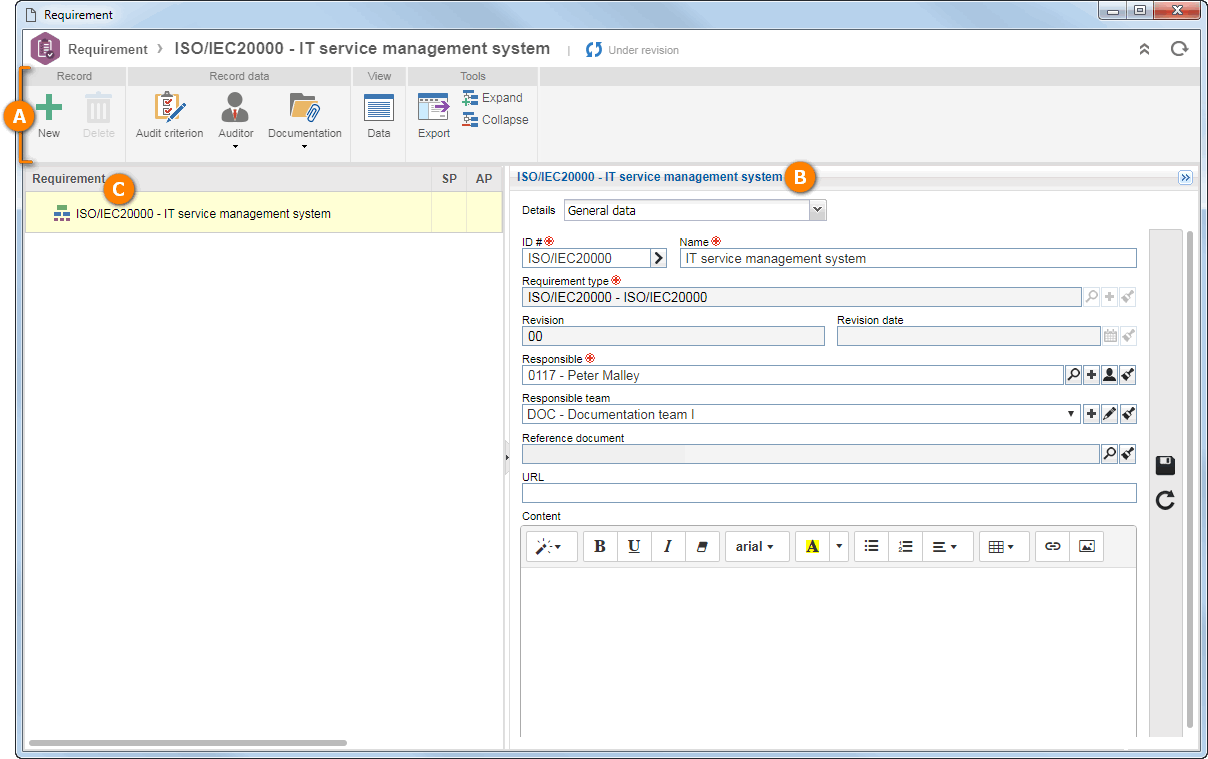The image size is (1208, 759).
Task: Open the Documentation dropdown arrow
Action: coord(304,147)
